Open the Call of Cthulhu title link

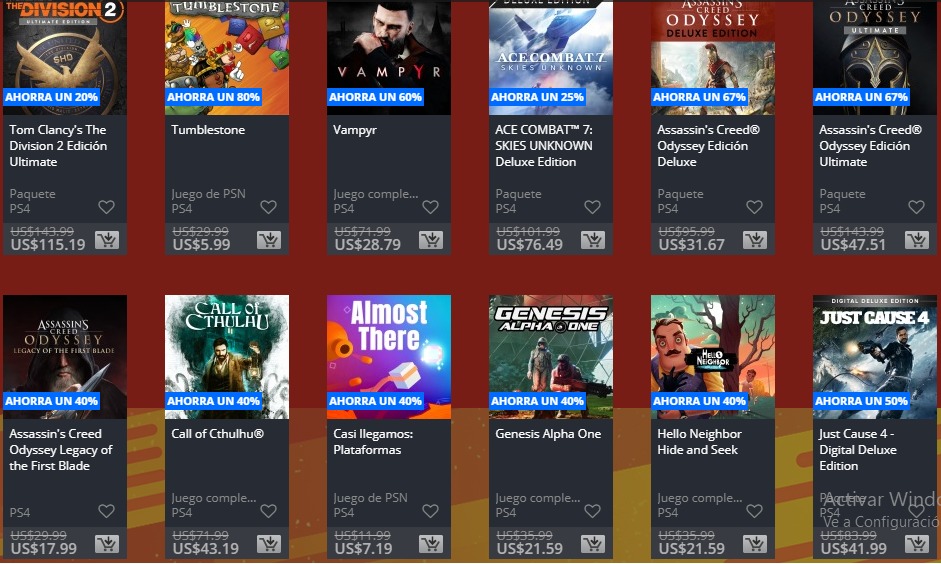(x=217, y=434)
